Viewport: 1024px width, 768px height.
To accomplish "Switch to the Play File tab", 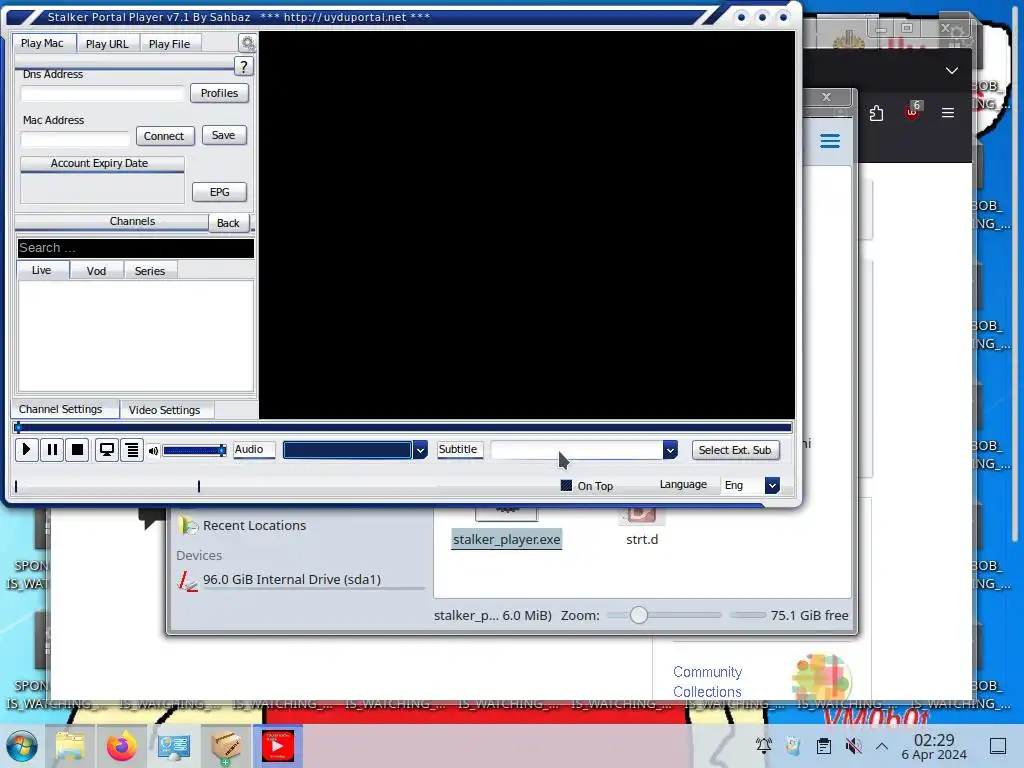I will tap(169, 44).
